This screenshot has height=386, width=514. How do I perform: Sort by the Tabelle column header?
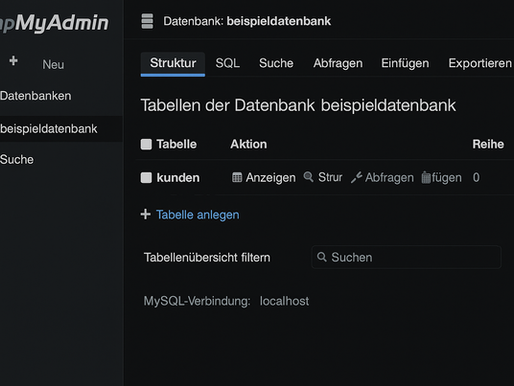click(x=177, y=144)
